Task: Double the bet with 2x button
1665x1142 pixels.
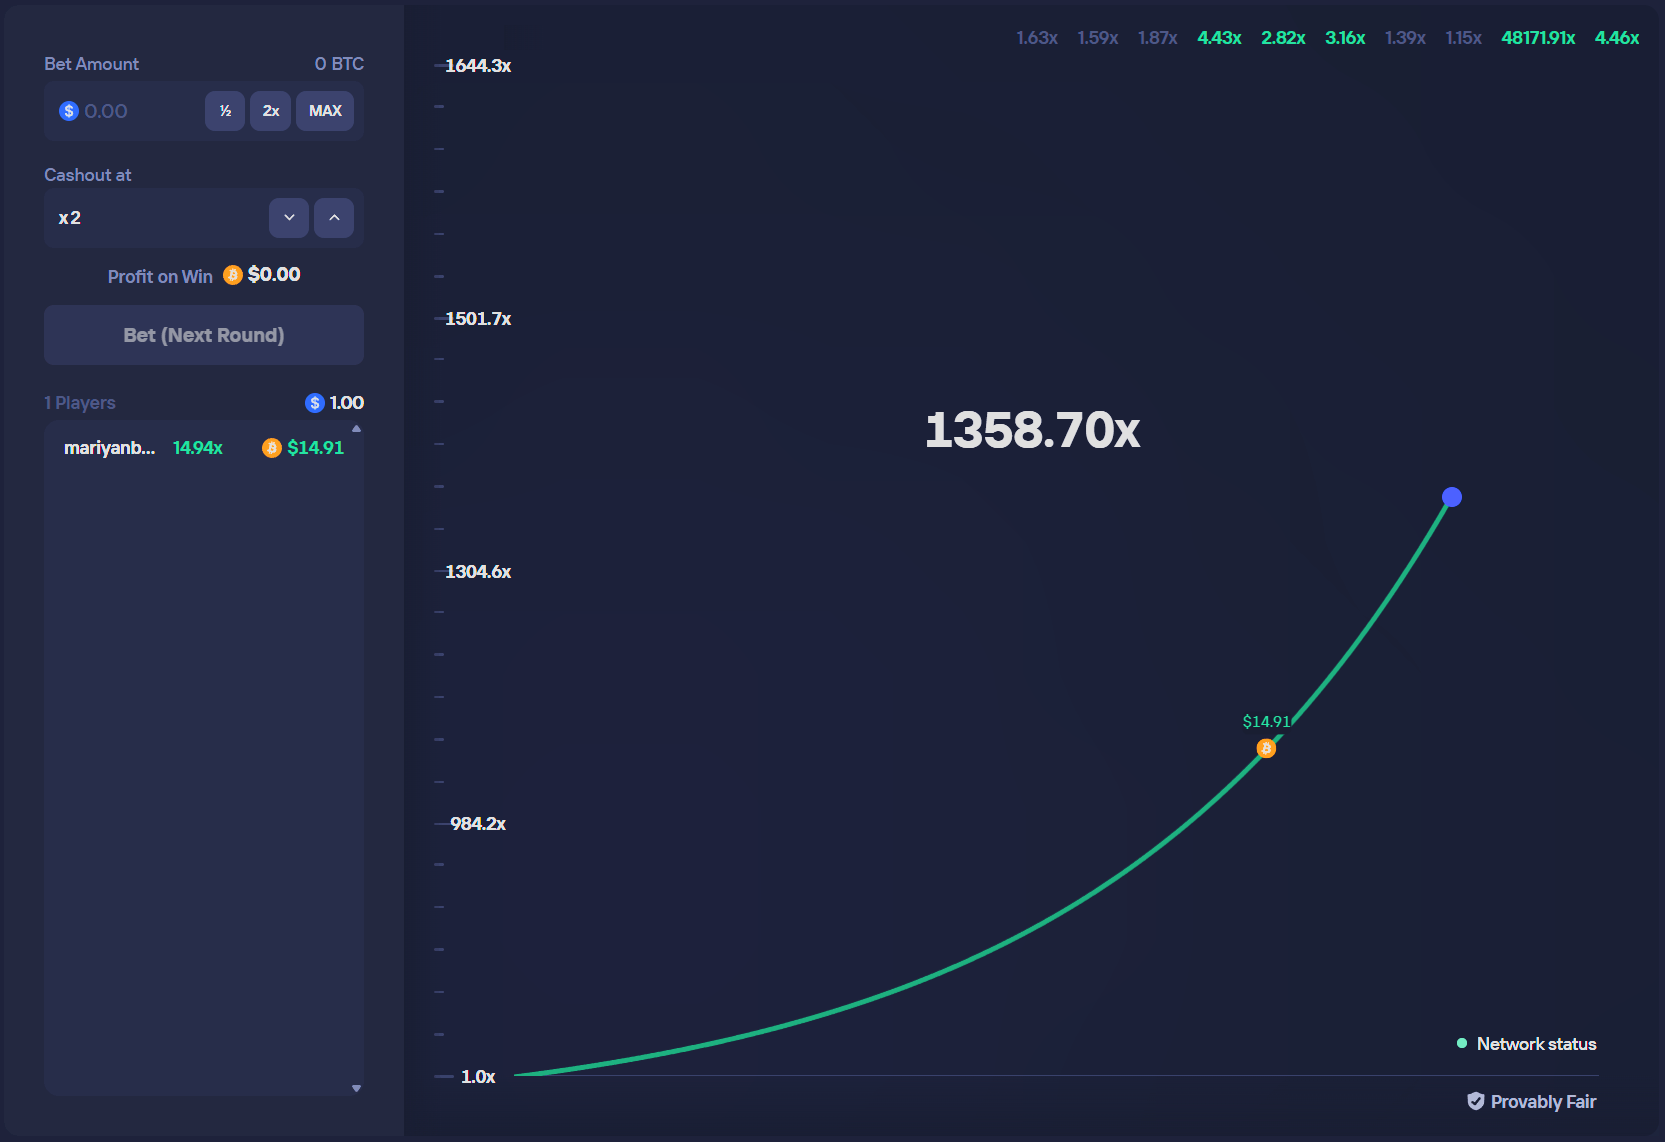Action: click(x=270, y=111)
